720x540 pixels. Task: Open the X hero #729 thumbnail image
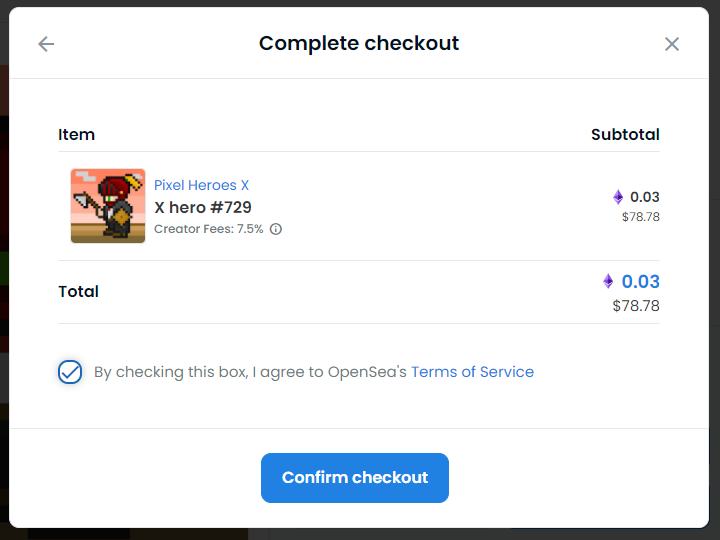108,206
